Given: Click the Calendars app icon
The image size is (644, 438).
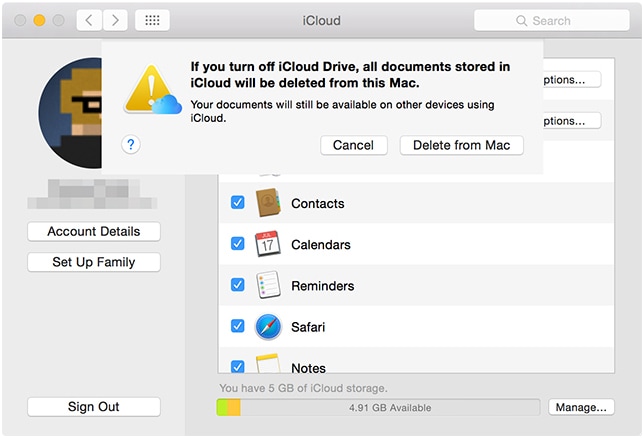Looking at the screenshot, I should pyautogui.click(x=267, y=244).
